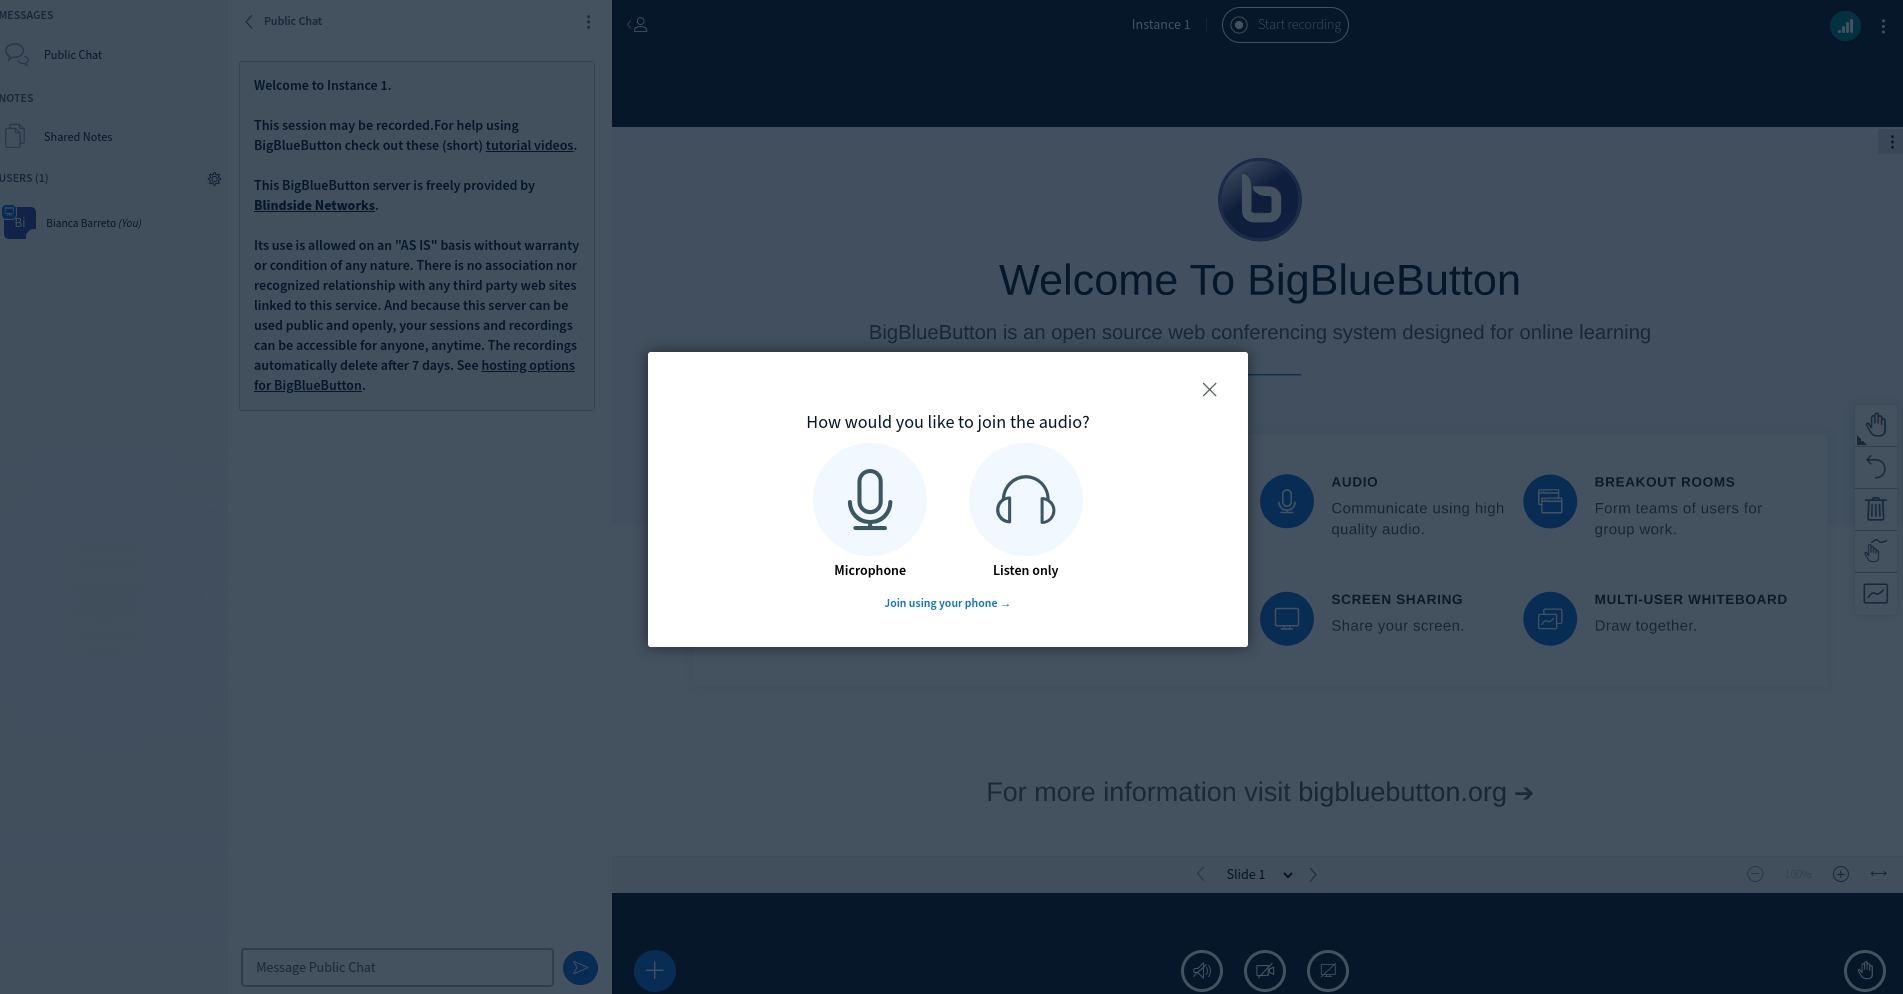1903x994 pixels.
Task: Select the Pan hand whiteboard tool
Action: coord(1876,425)
